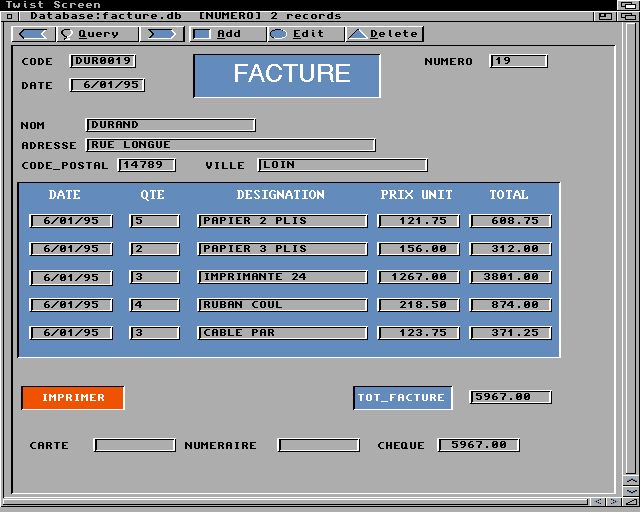Click the horizontal scrollbar track
This screenshot has height=512, width=640.
pyautogui.click(x=296, y=501)
